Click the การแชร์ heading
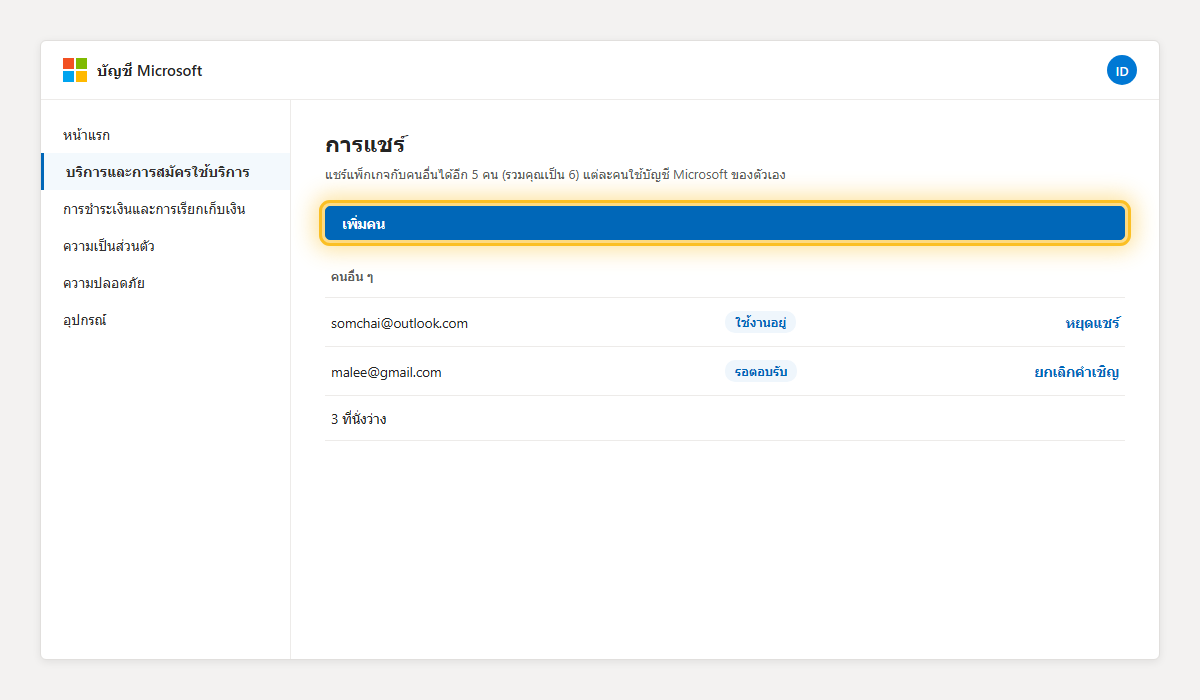The image size is (1200, 700). [366, 144]
